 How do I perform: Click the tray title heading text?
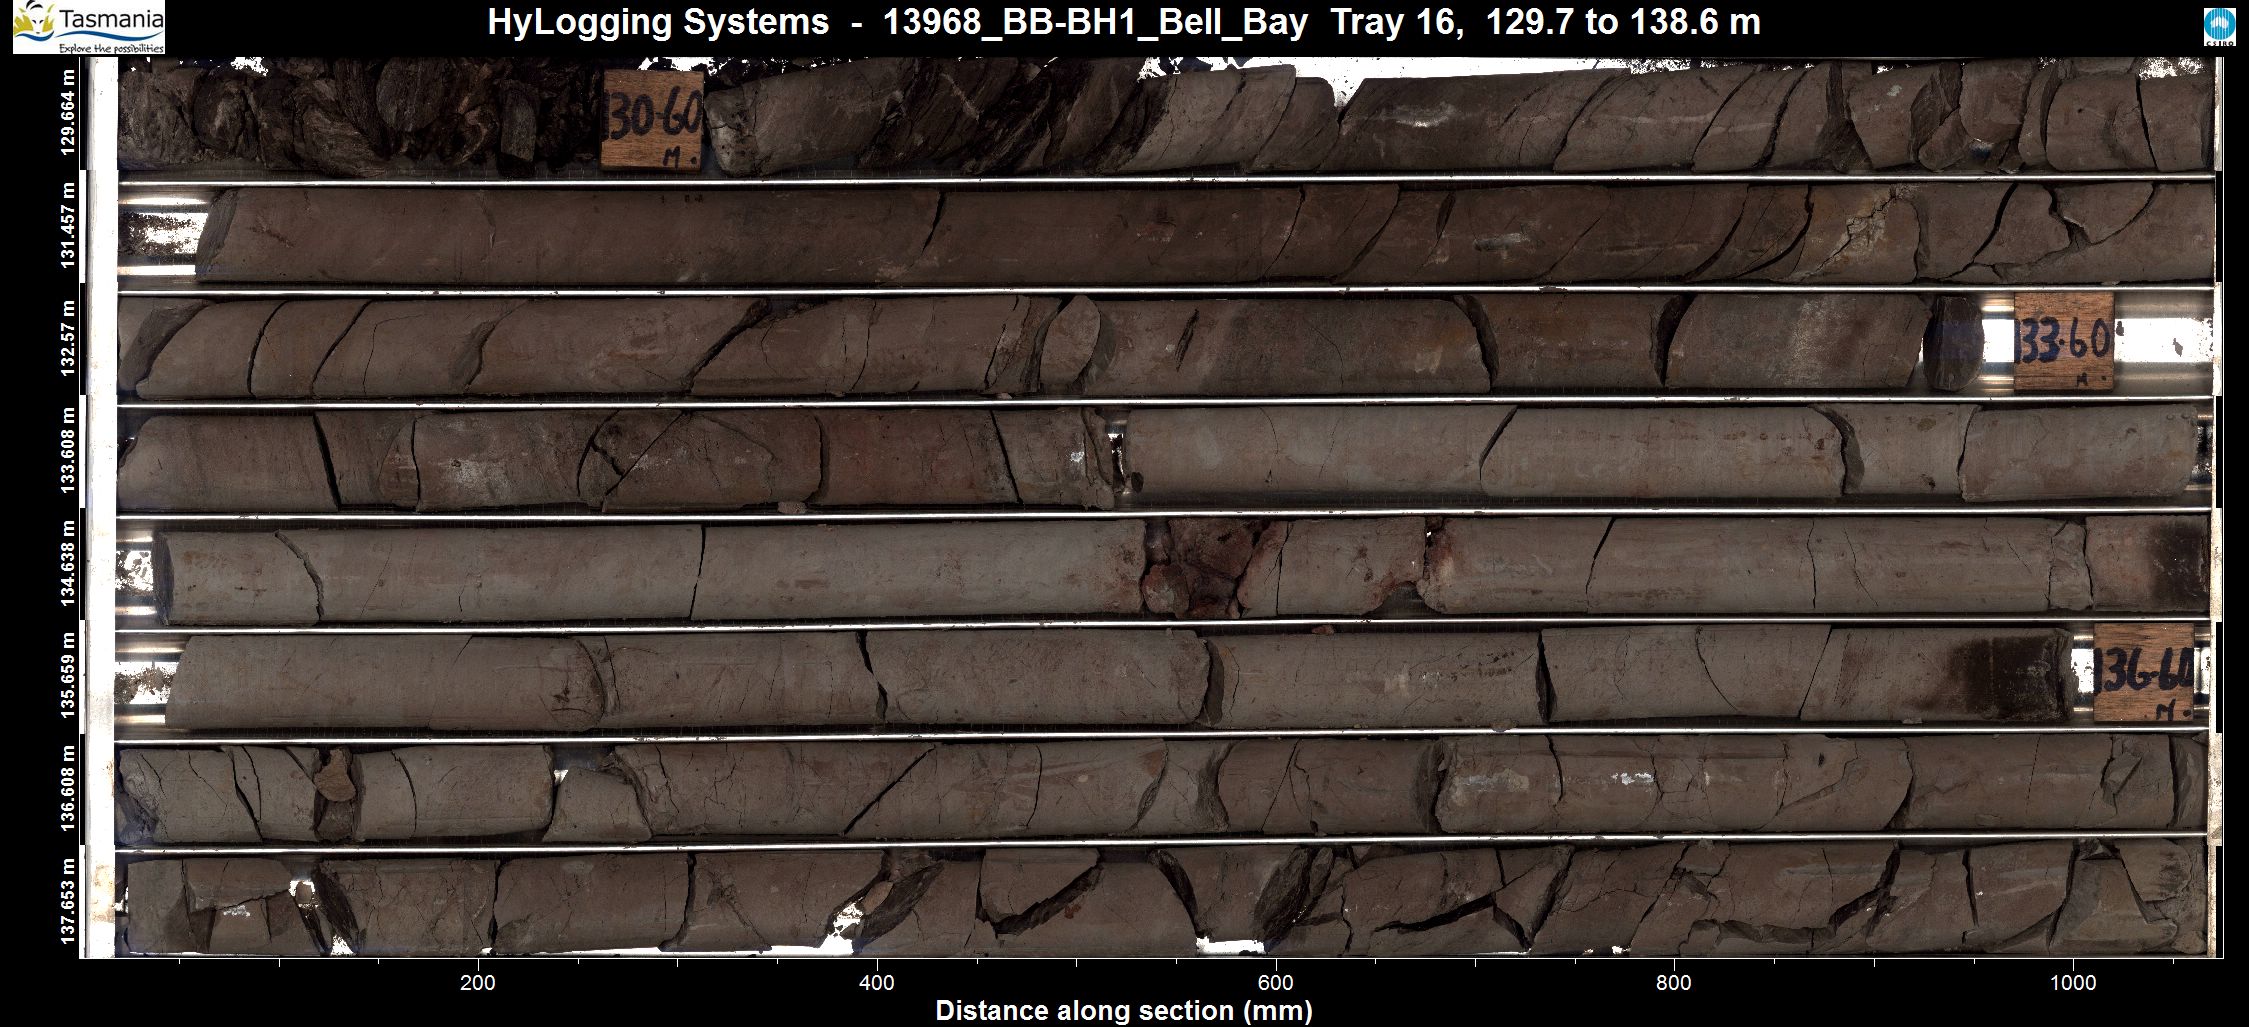point(1123,22)
